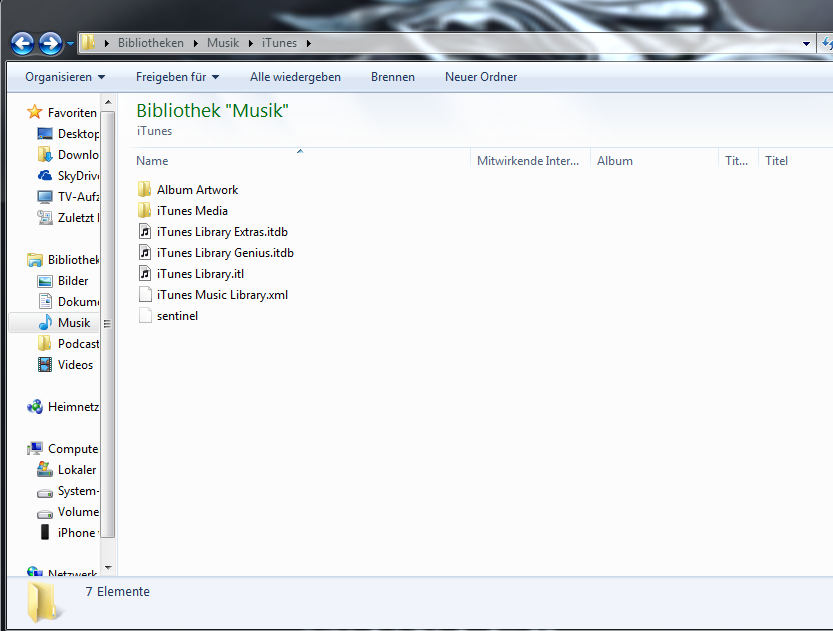Click the iTunes Library Genius.itdb file icon
The width and height of the screenshot is (833, 631).
coord(144,253)
